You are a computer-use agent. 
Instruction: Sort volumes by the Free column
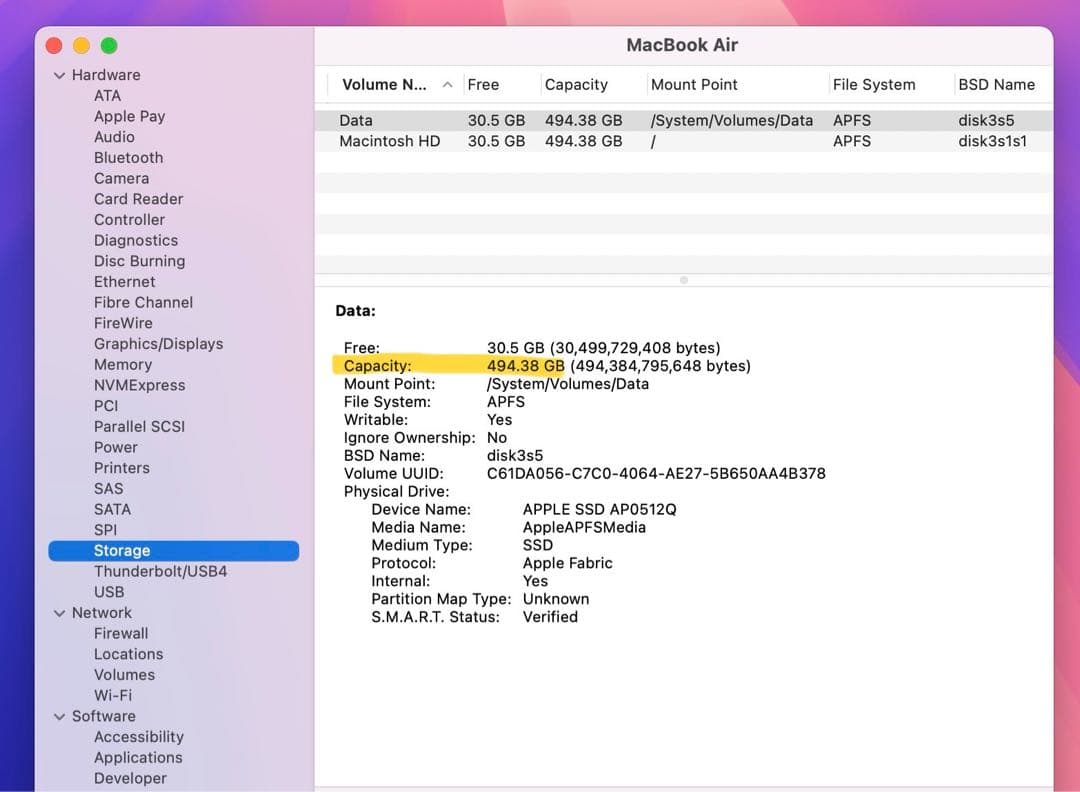tap(483, 84)
